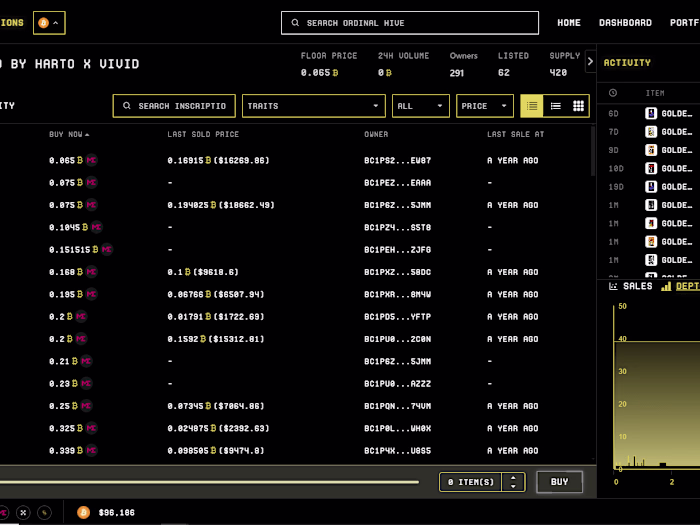
Task: Click the items count stepper arrows
Action: pyautogui.click(x=513, y=482)
